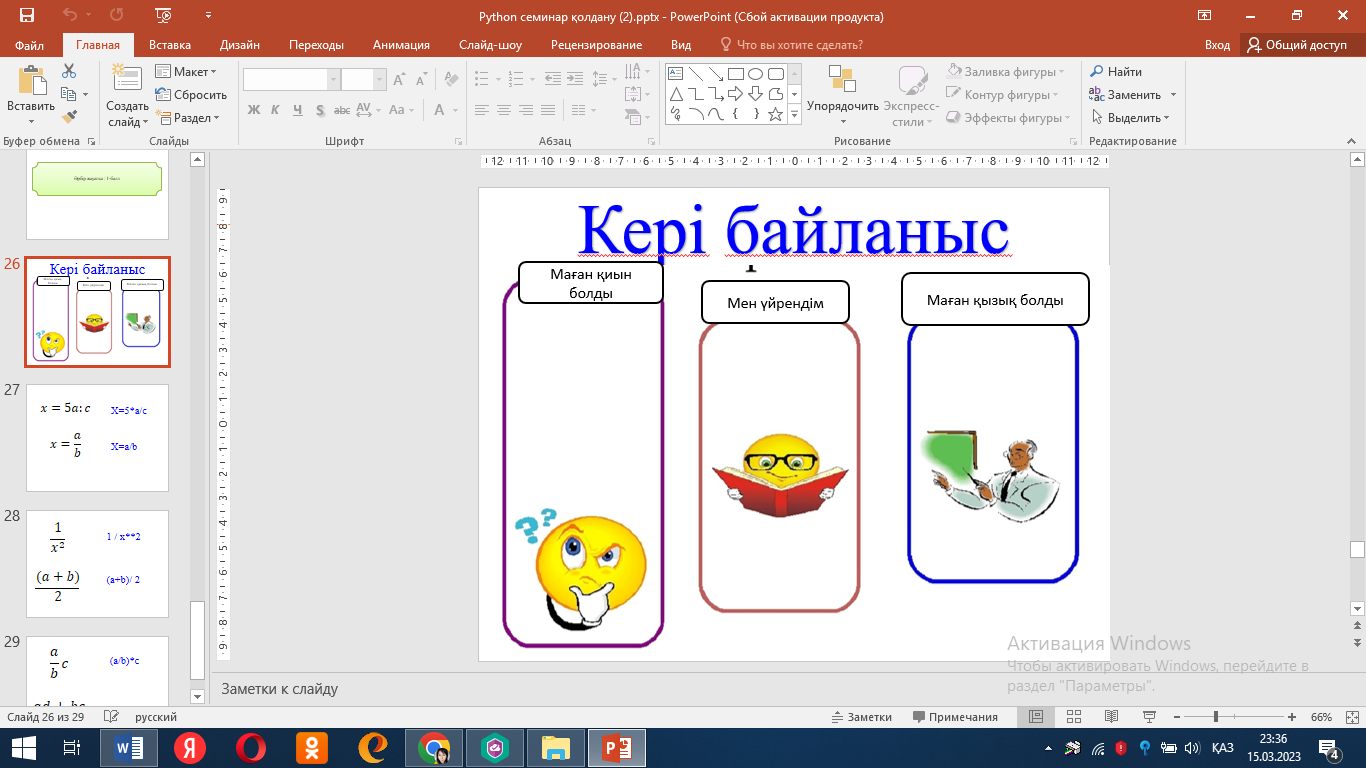The image size is (1366, 768).
Task: Start slideshow from status bar icon
Action: pyautogui.click(x=1147, y=717)
